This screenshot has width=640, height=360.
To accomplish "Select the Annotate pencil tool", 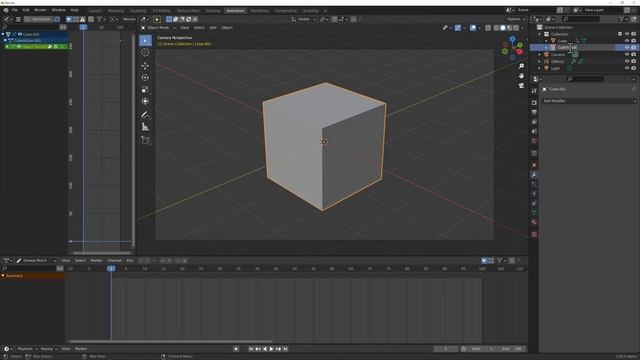I will pos(145,115).
